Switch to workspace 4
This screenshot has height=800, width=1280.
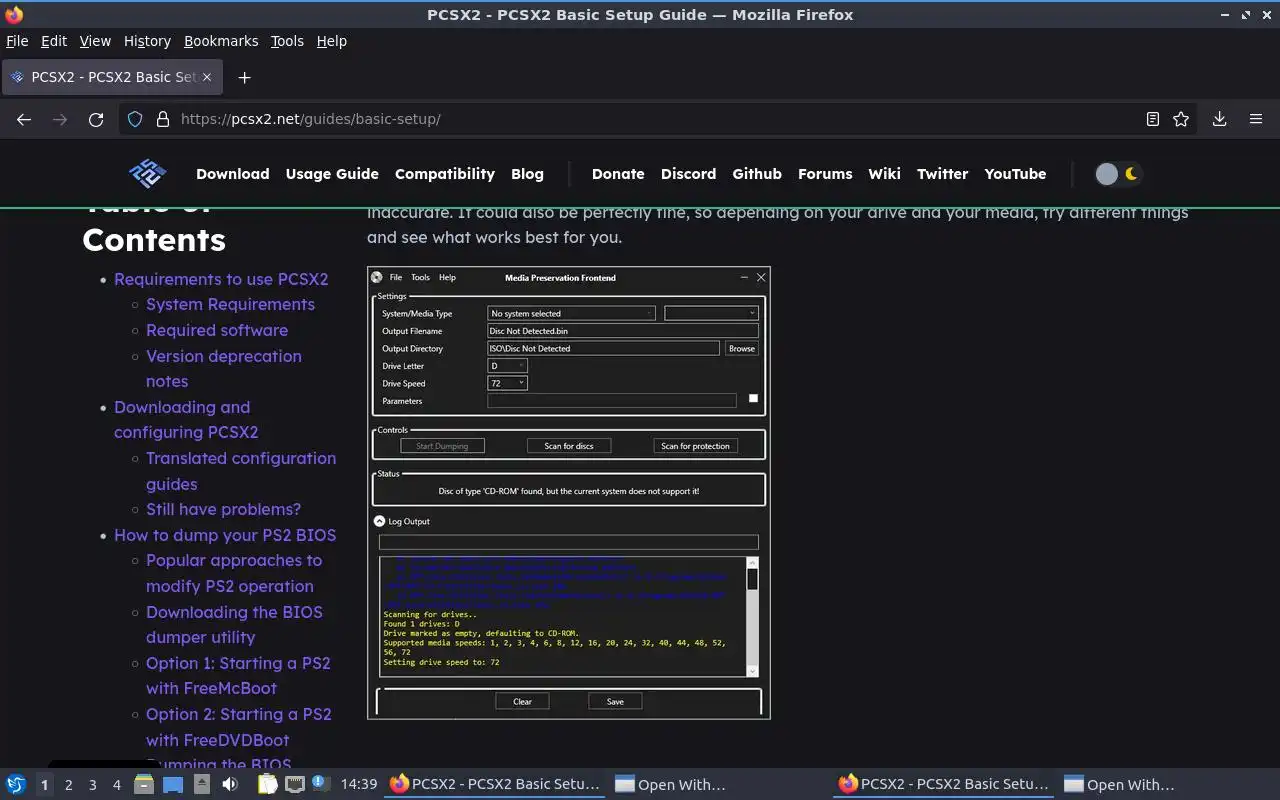tap(117, 785)
